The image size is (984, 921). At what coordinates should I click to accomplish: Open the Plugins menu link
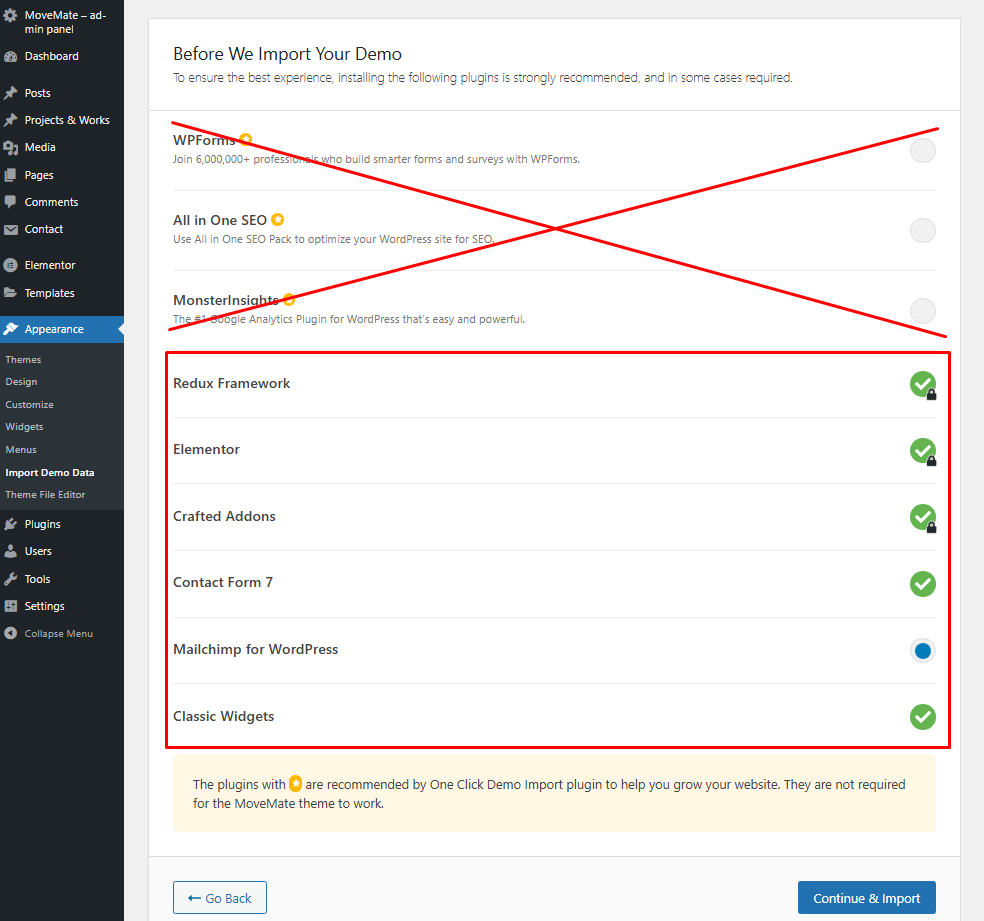click(43, 524)
